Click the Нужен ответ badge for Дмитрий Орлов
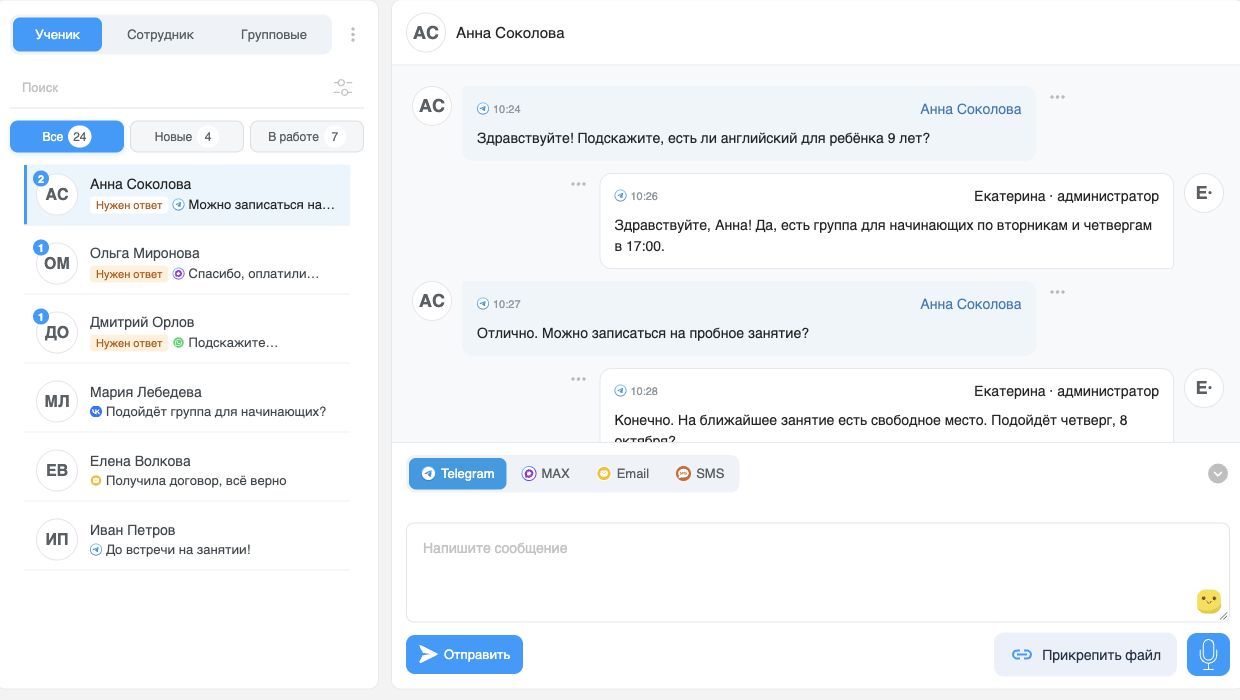1240x700 pixels. pyautogui.click(x=129, y=343)
